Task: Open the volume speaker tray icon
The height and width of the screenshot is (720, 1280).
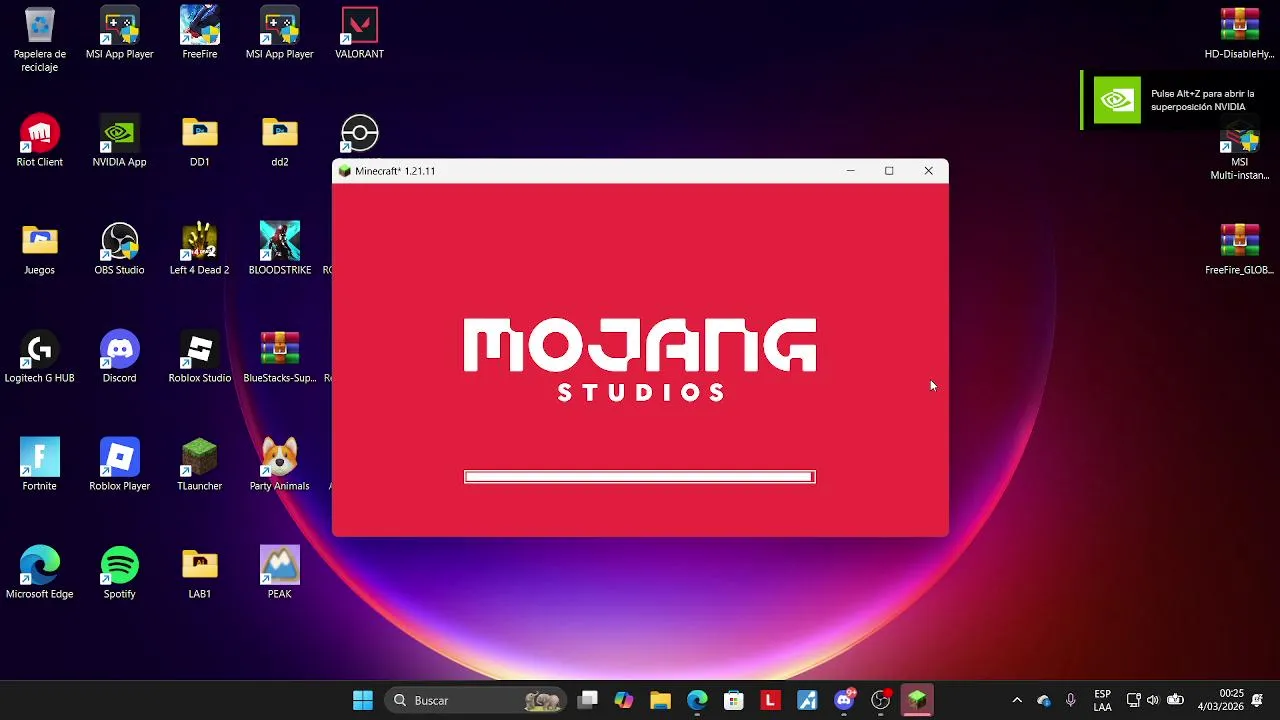Action: point(1153,700)
